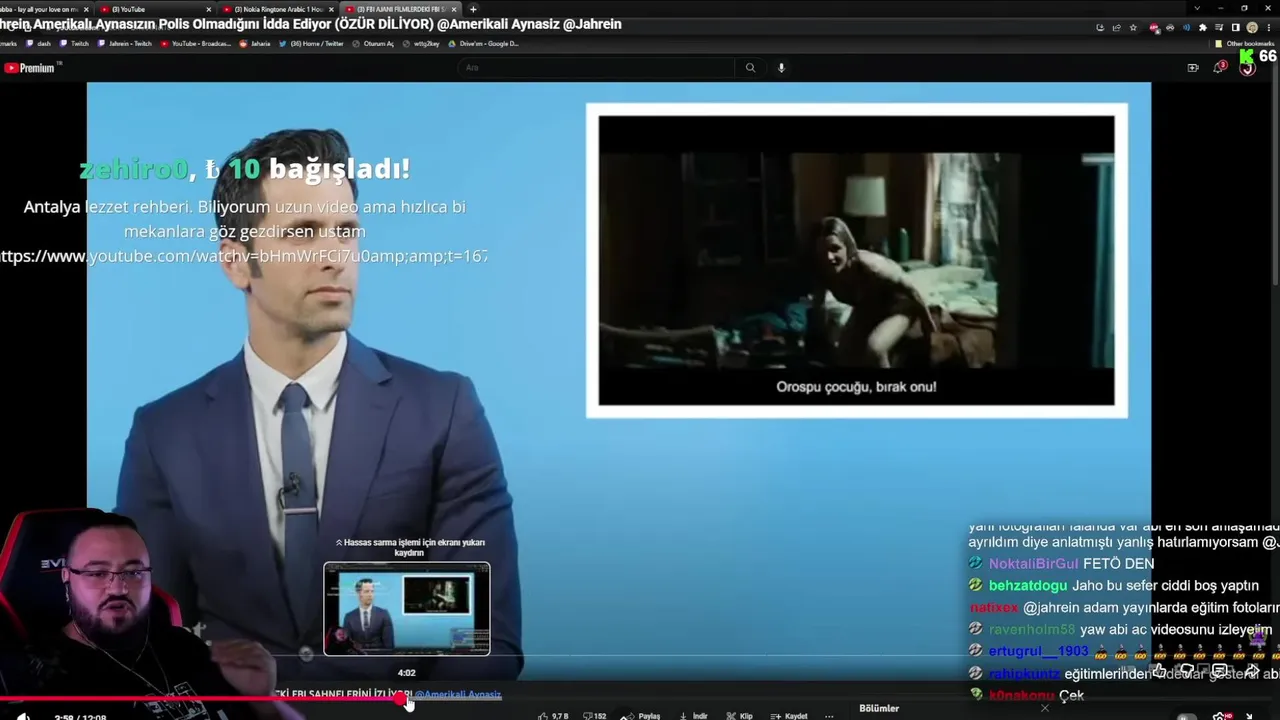The width and height of the screenshot is (1280, 720).
Task: Open the 'Drive'ım - Google D...' bookmark
Action: [x=484, y=44]
